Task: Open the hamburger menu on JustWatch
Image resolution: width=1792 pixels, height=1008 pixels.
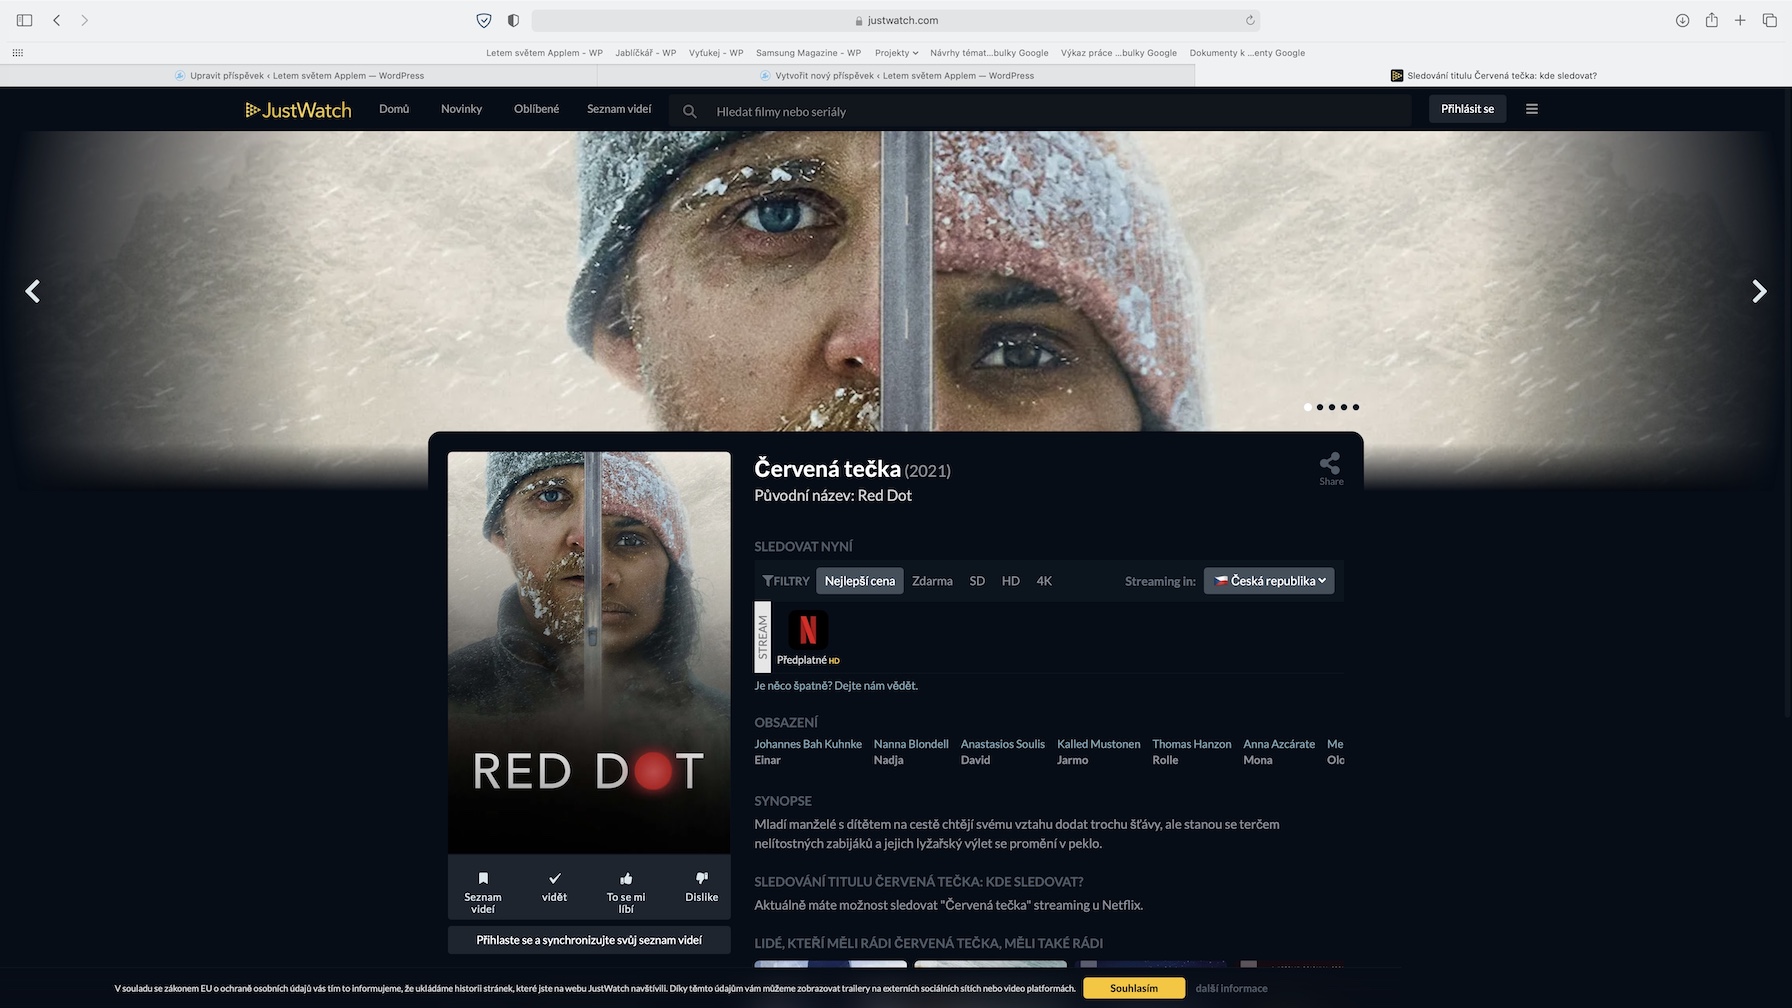Action: [1531, 109]
